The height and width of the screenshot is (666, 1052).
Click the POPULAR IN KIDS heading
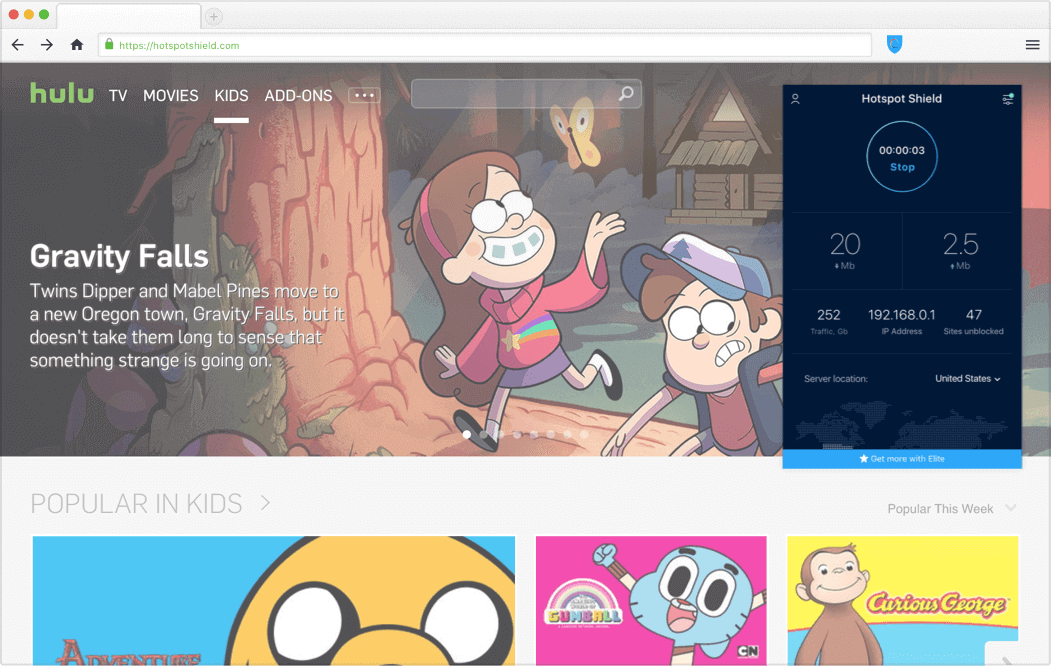pyautogui.click(x=136, y=504)
